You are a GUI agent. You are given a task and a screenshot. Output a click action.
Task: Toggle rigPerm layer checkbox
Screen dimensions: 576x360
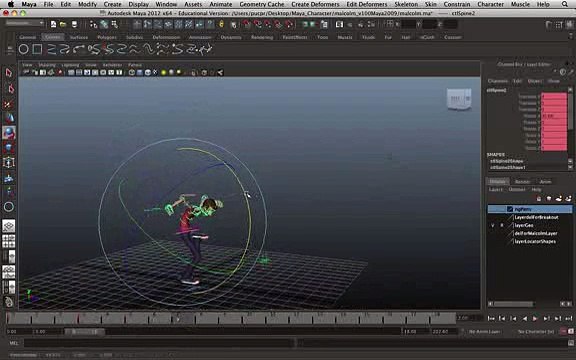(510, 209)
